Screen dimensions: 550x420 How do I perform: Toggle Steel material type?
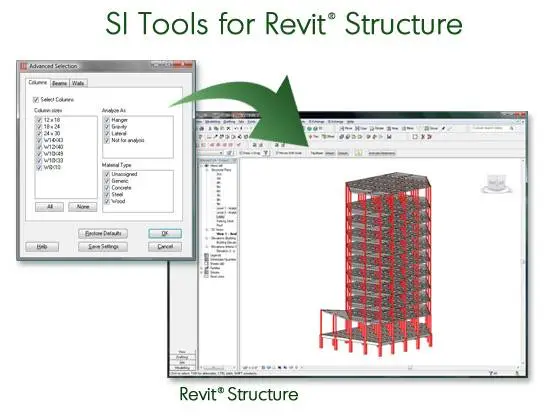click(107, 195)
